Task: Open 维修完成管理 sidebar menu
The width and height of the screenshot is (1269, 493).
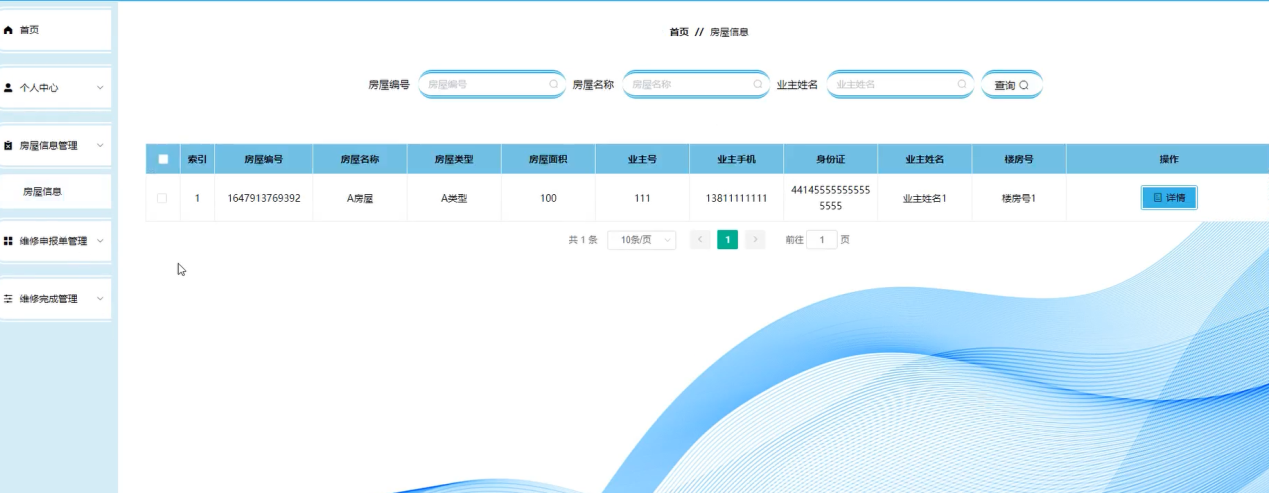Action: coord(55,299)
